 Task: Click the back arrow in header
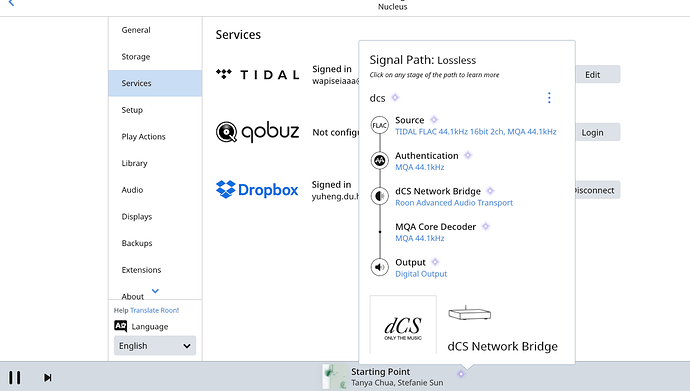(x=11, y=3)
